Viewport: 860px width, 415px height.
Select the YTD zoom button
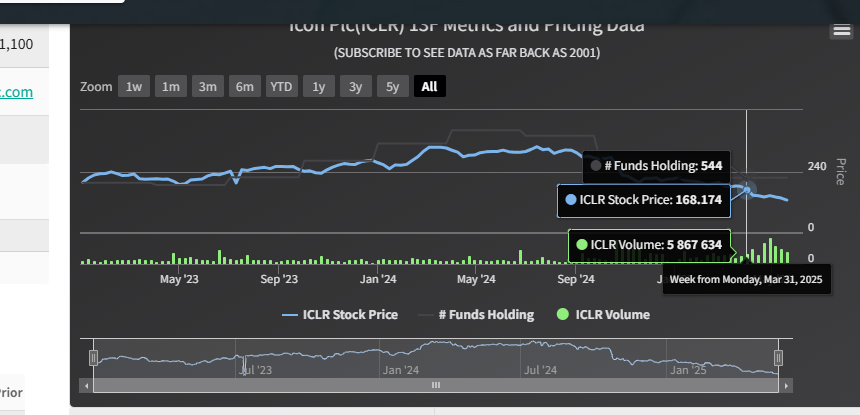click(281, 87)
